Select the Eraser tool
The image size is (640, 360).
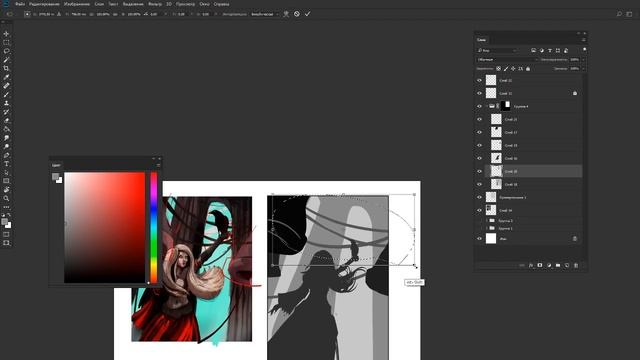[x=6, y=120]
